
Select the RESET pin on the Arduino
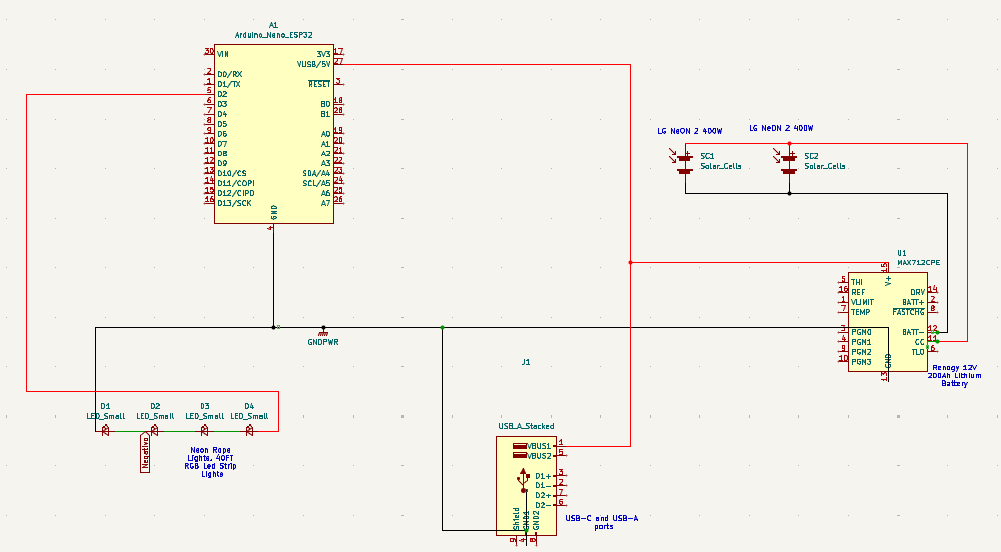click(x=319, y=84)
